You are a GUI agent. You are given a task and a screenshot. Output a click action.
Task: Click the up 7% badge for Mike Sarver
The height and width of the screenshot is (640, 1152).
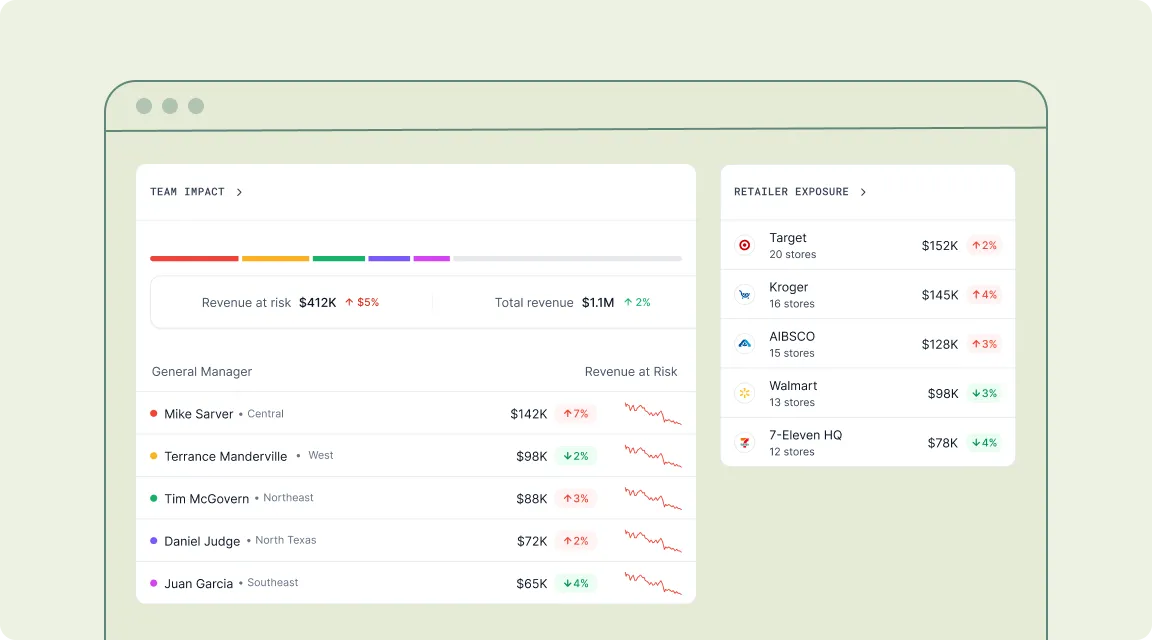coord(576,414)
